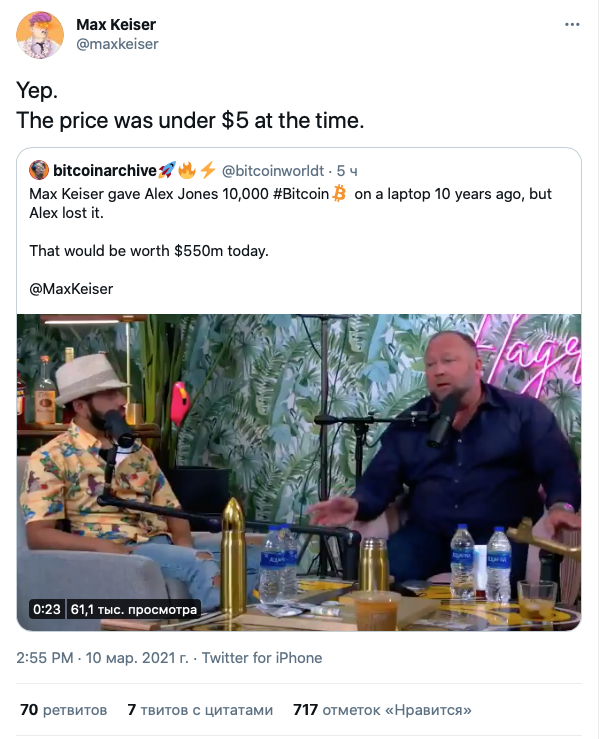Image resolution: width=602 pixels, height=739 pixels.
Task: View the 70 ретвитов list
Action: coord(63,710)
